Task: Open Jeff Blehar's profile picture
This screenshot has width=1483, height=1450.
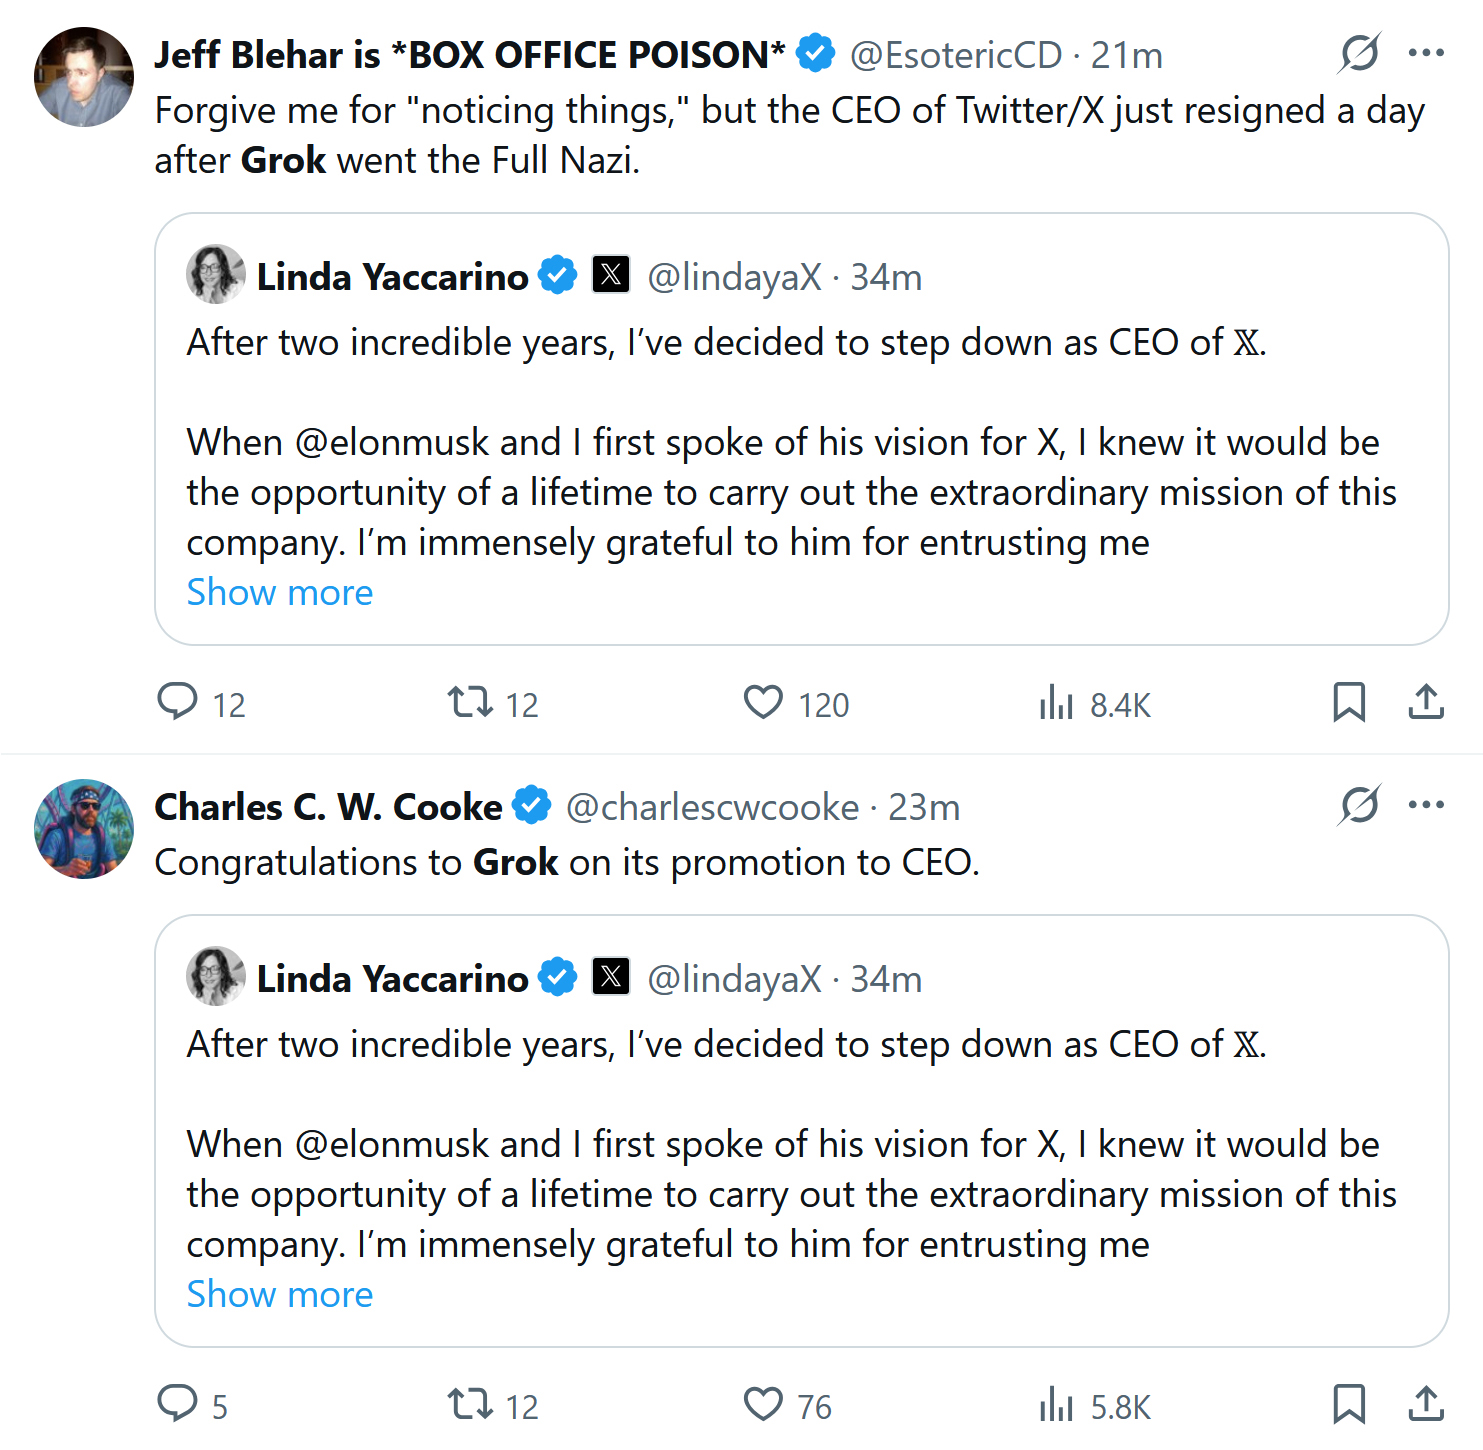Action: pyautogui.click(x=84, y=77)
